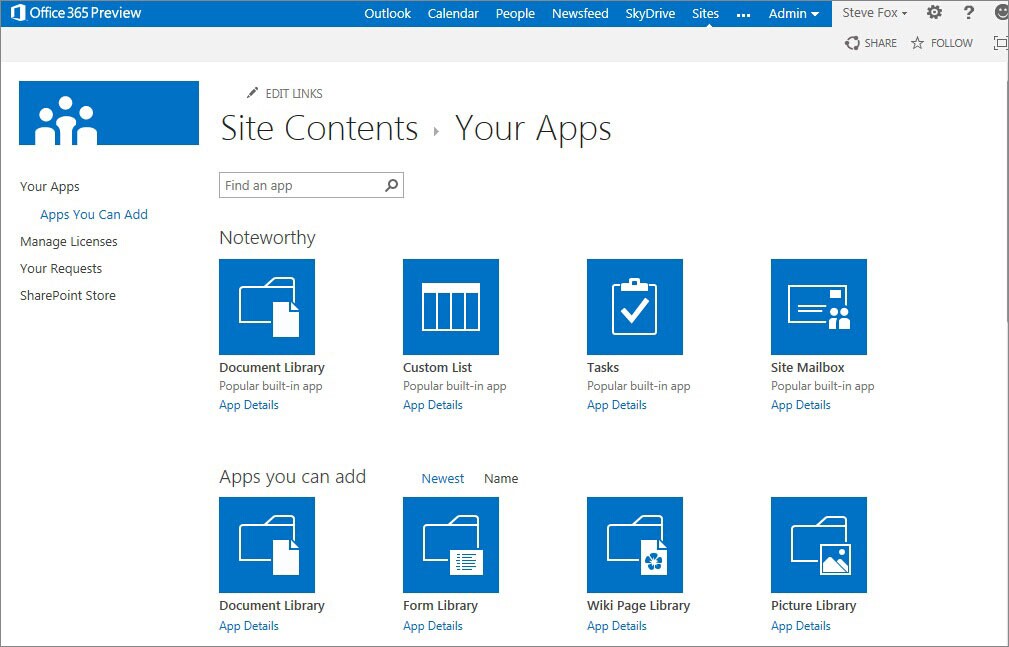
Task: Open Document Library tile under Apps you can add
Action: tap(266, 545)
